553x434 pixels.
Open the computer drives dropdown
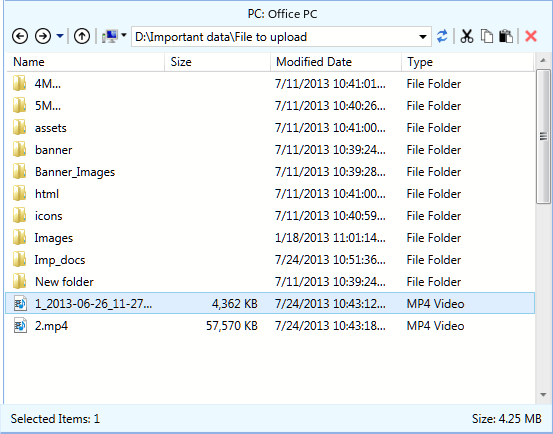pyautogui.click(x=114, y=36)
